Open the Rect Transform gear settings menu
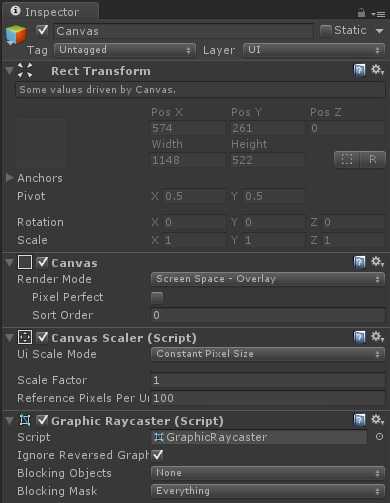 (x=377, y=70)
